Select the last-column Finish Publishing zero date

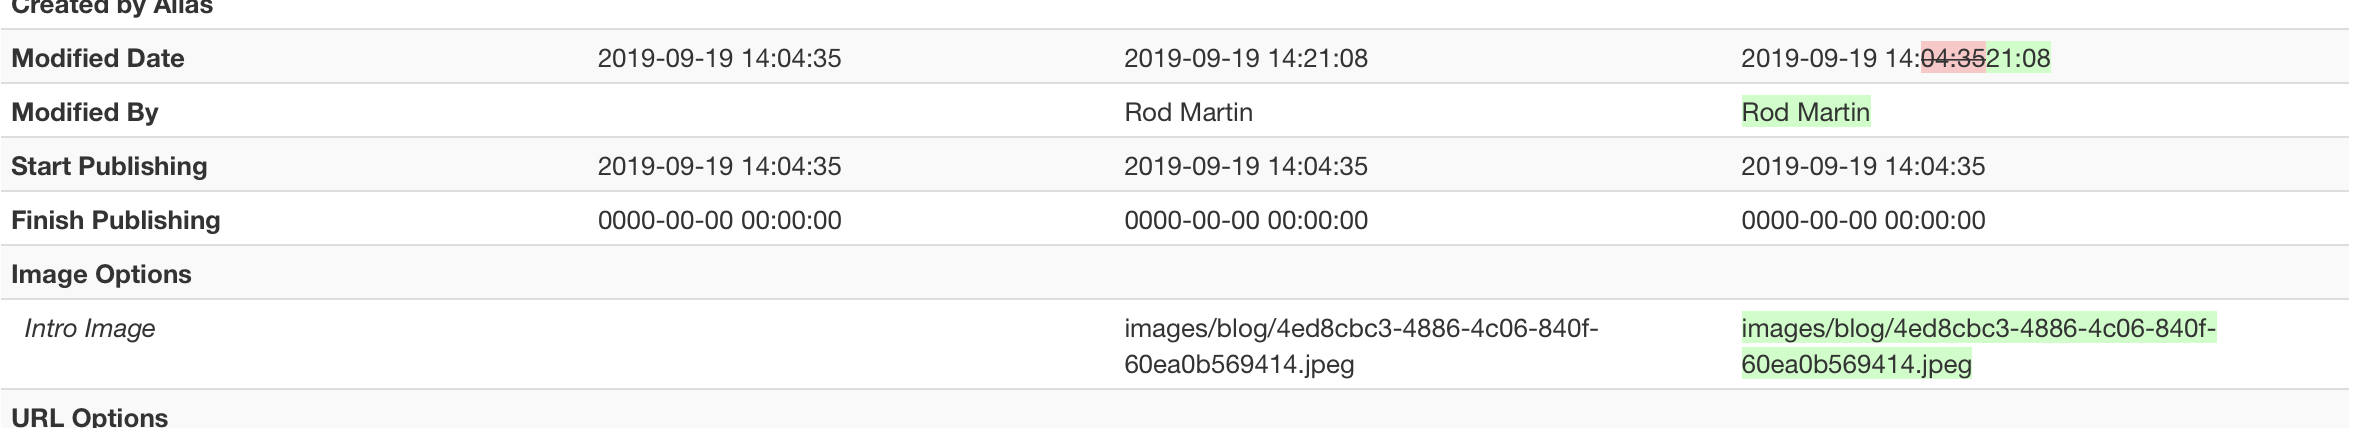tap(1863, 220)
